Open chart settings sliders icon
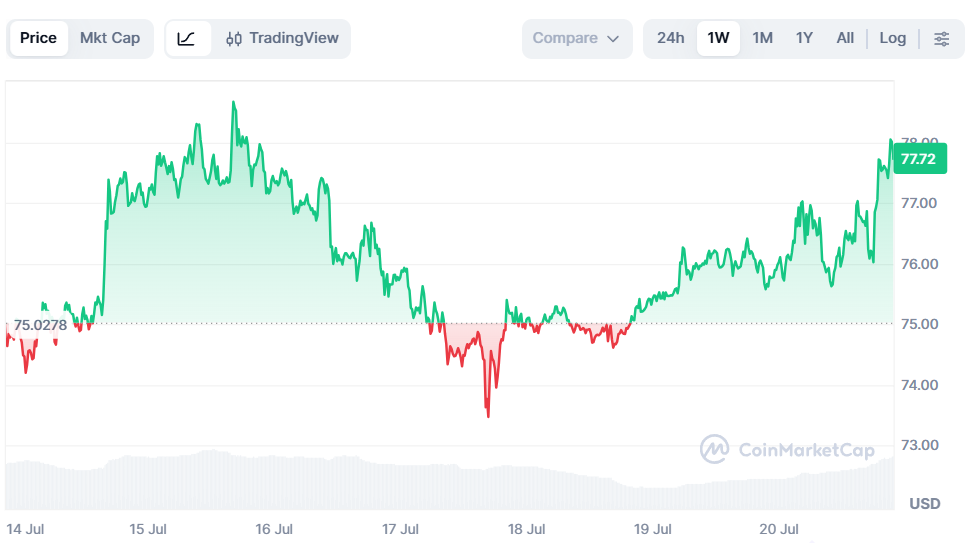This screenshot has height=543, width=980. point(941,39)
